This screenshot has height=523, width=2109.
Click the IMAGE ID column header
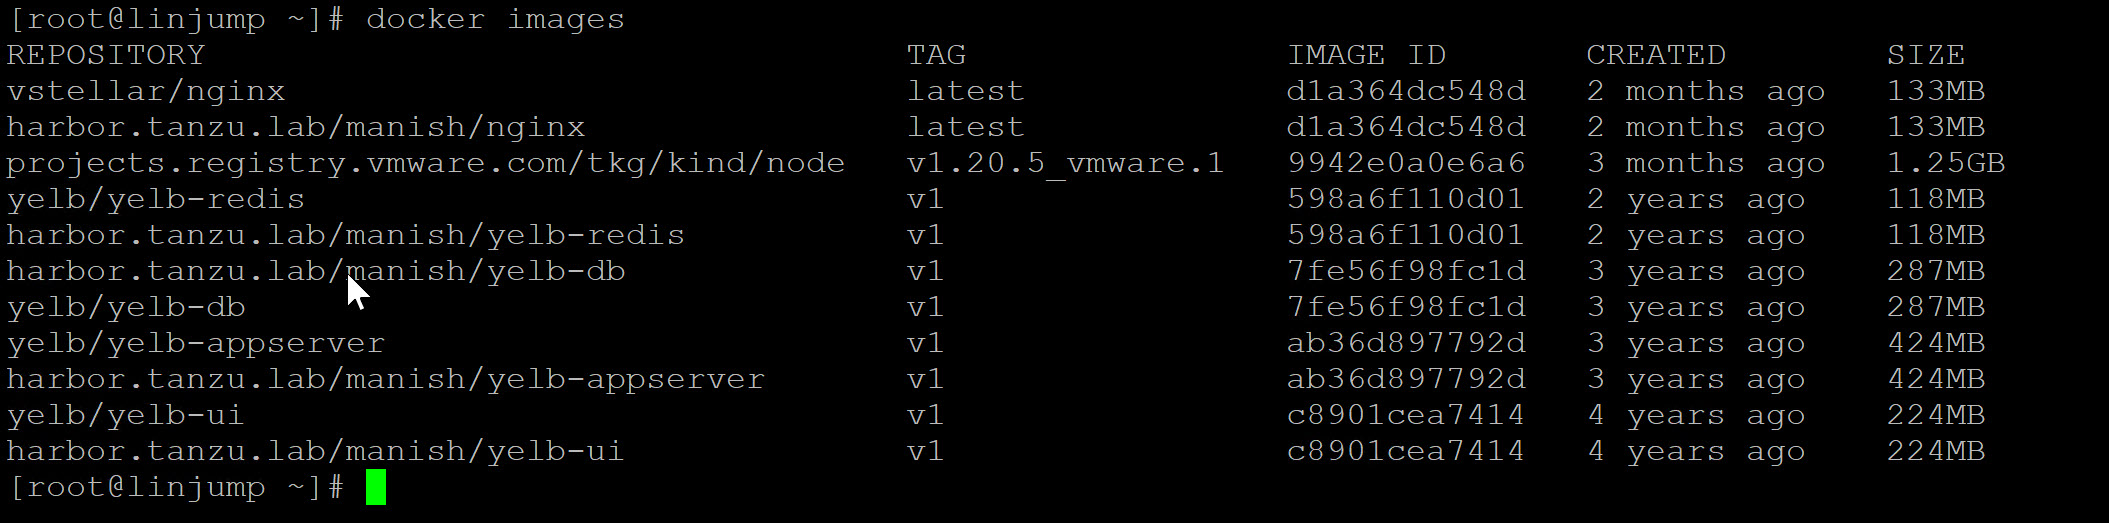(x=1366, y=55)
